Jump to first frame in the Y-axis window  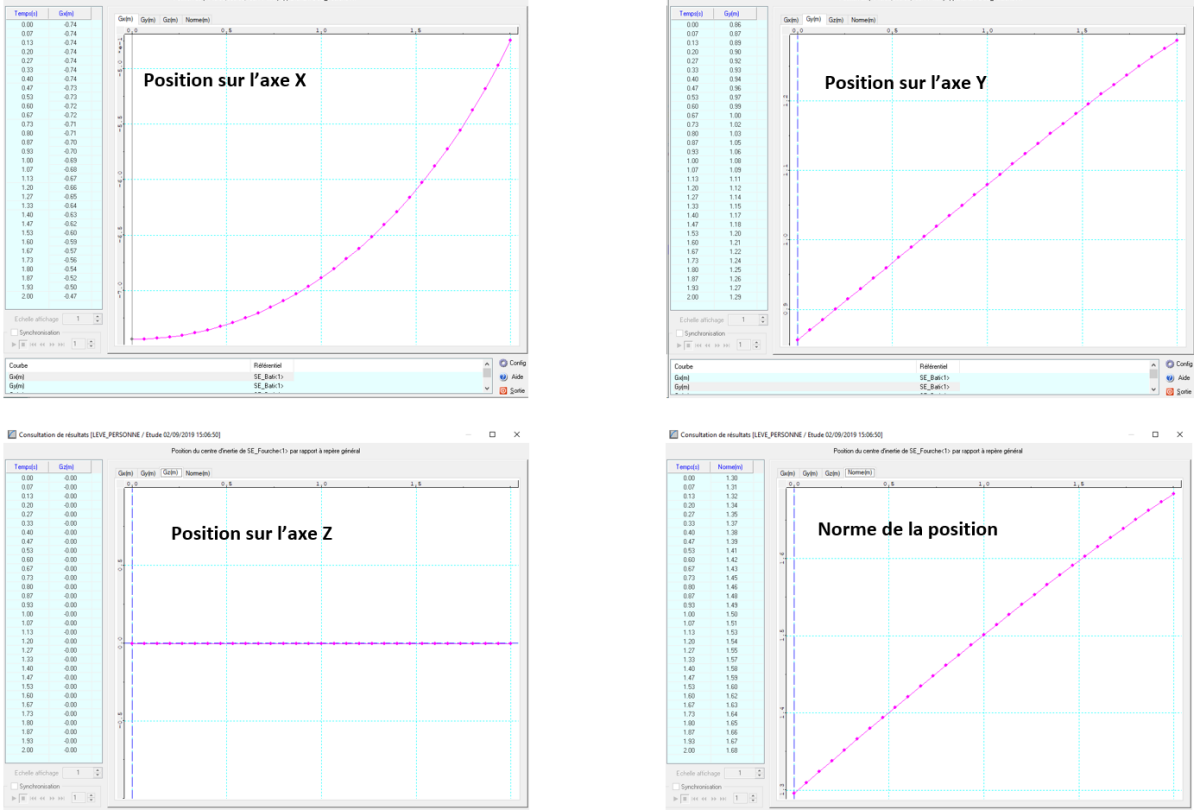coord(698,345)
